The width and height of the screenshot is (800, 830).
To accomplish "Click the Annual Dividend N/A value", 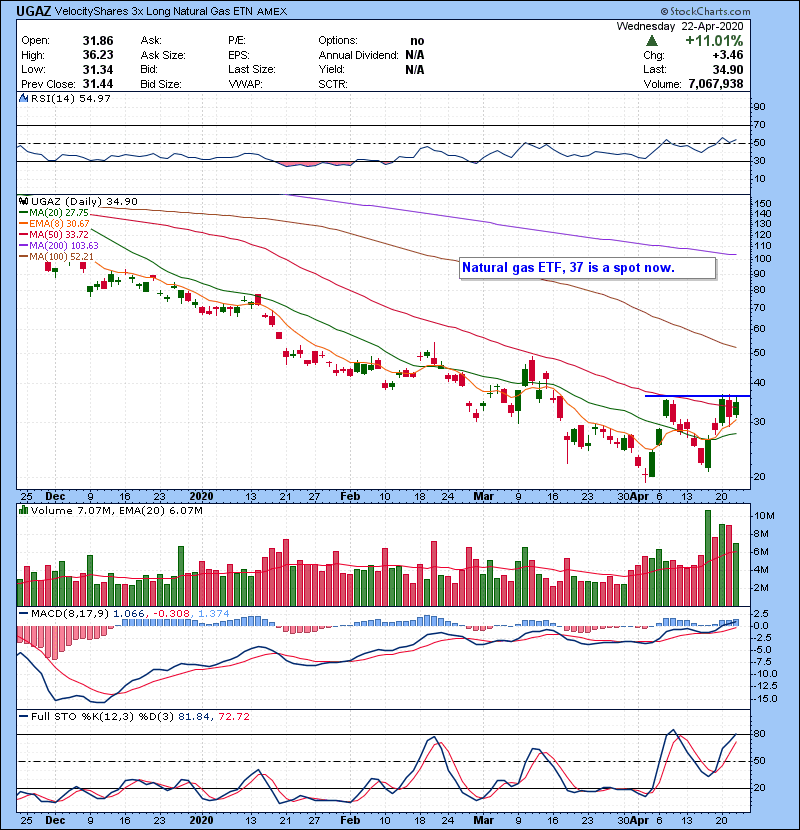I will tap(415, 55).
